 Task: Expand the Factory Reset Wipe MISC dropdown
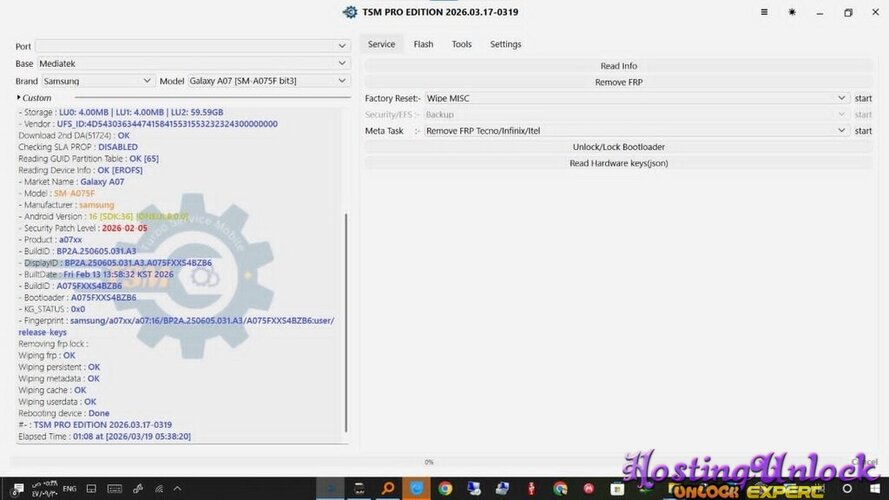point(841,98)
